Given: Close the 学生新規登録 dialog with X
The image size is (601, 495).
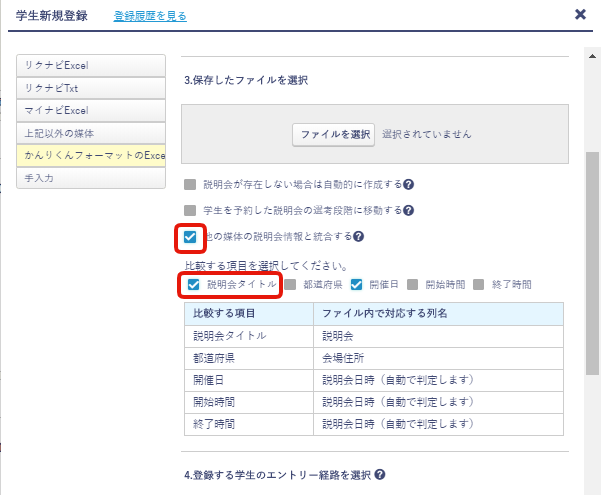Looking at the screenshot, I should click(x=580, y=15).
